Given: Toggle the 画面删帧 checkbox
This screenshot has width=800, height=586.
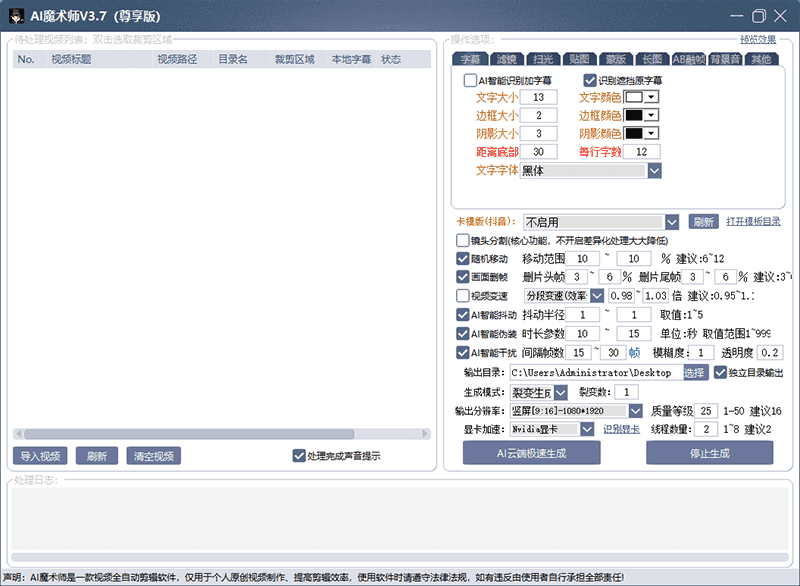Looking at the screenshot, I should pyautogui.click(x=462, y=277).
